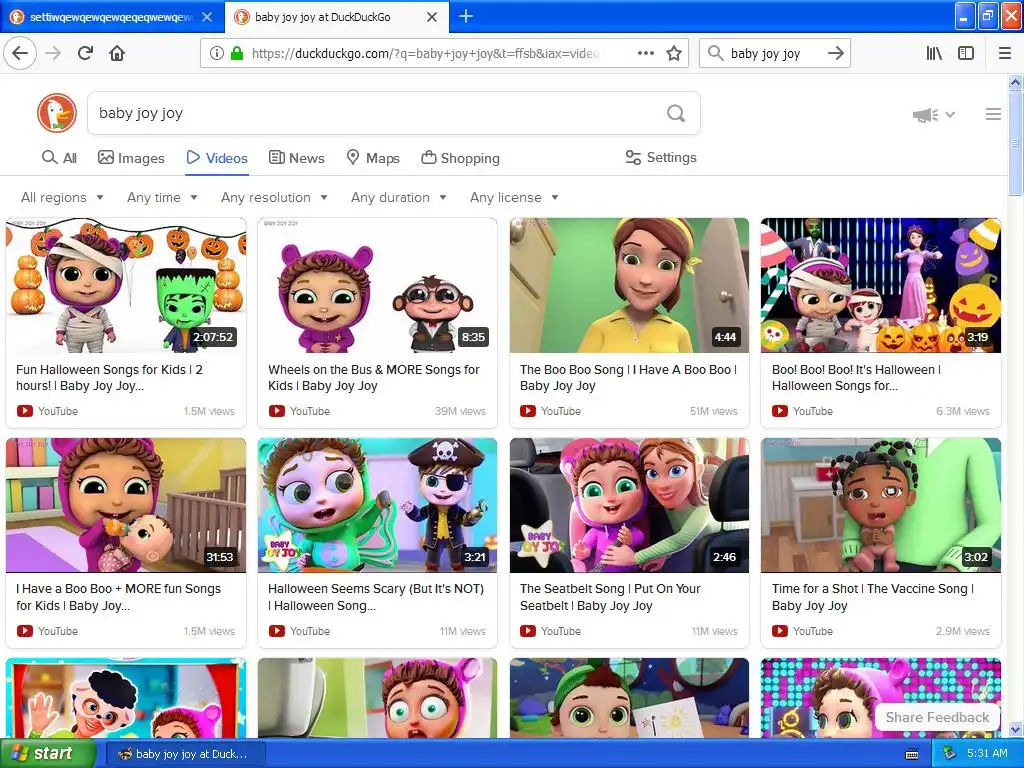Play the 3:19 Boo! Boo! Boo! thumbnail
Screen dimensions: 1024x768
point(881,285)
